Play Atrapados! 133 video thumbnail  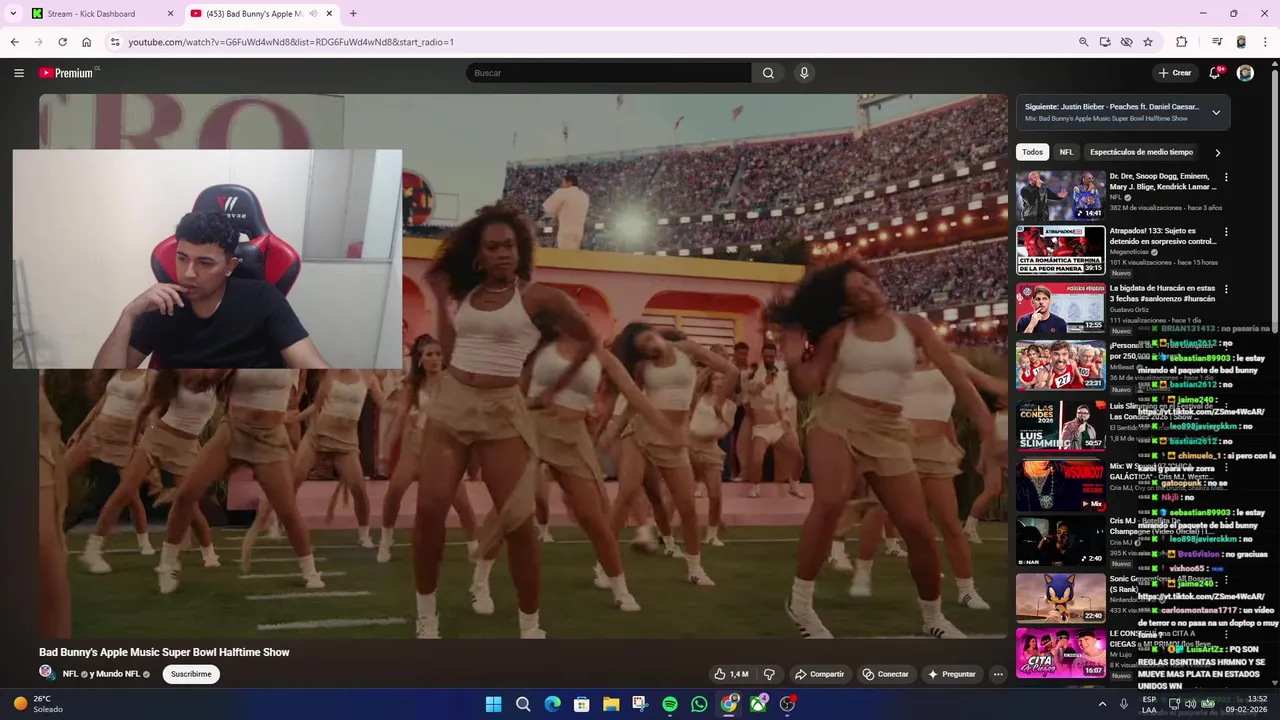[1060, 250]
